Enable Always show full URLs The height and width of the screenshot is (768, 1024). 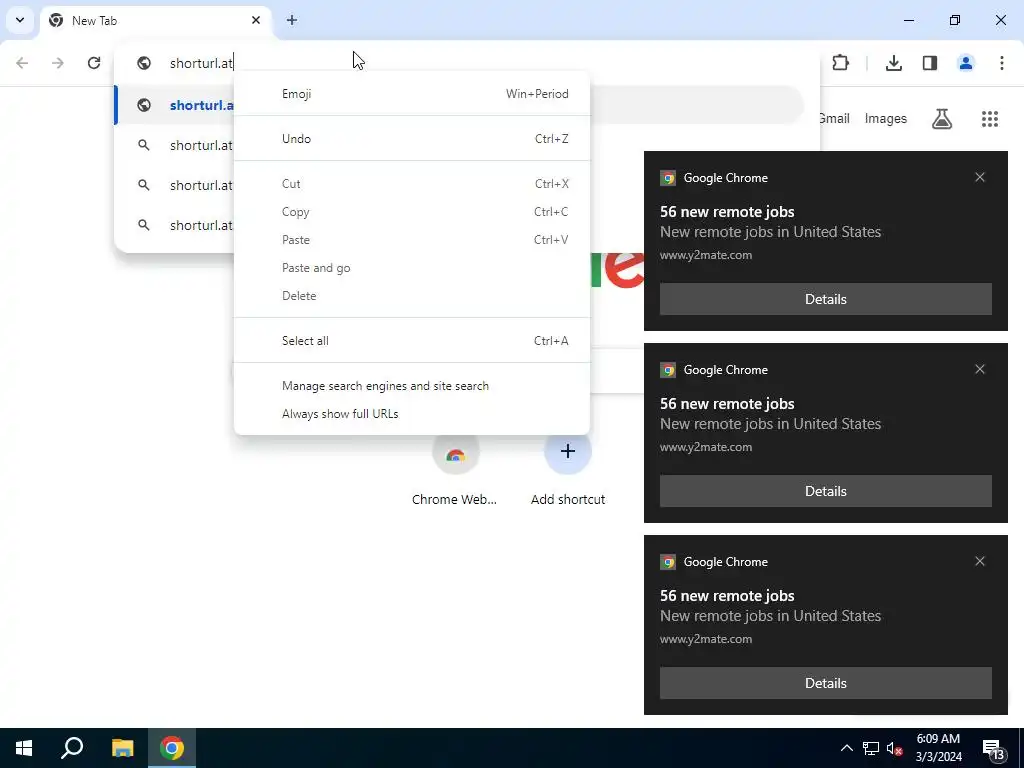(412, 414)
